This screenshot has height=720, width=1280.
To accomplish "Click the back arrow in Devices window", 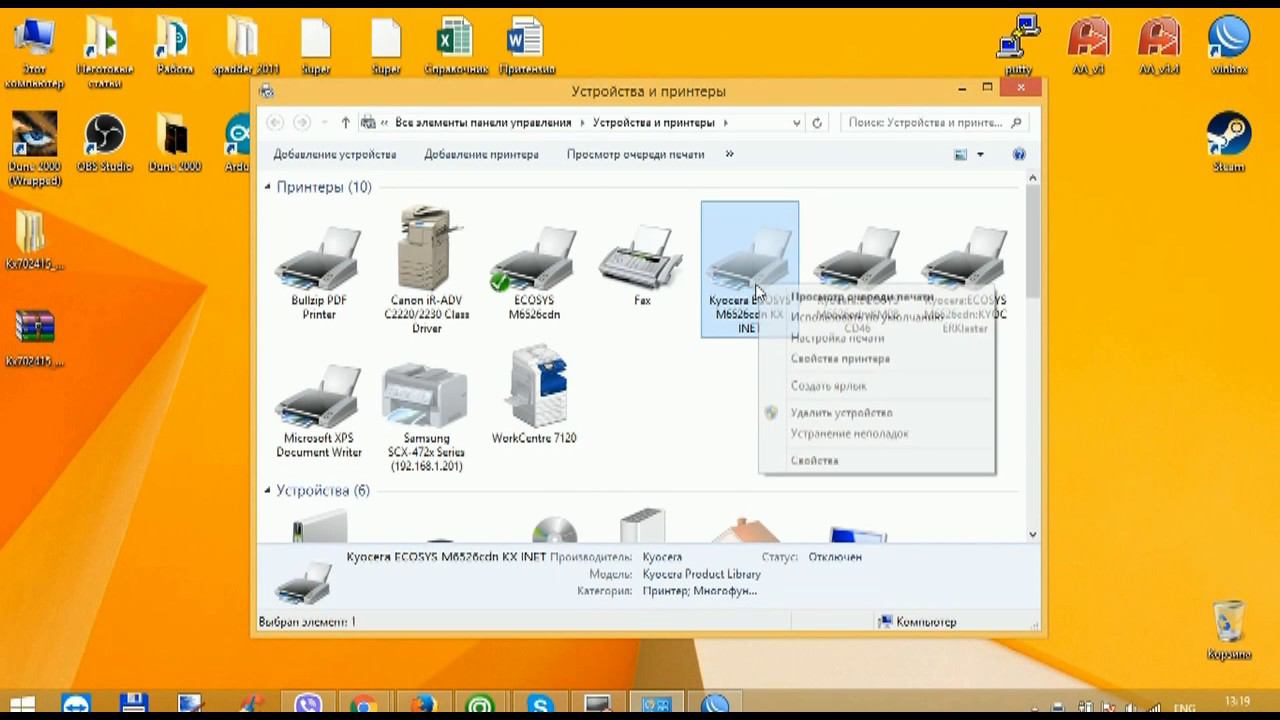I will pyautogui.click(x=275, y=122).
